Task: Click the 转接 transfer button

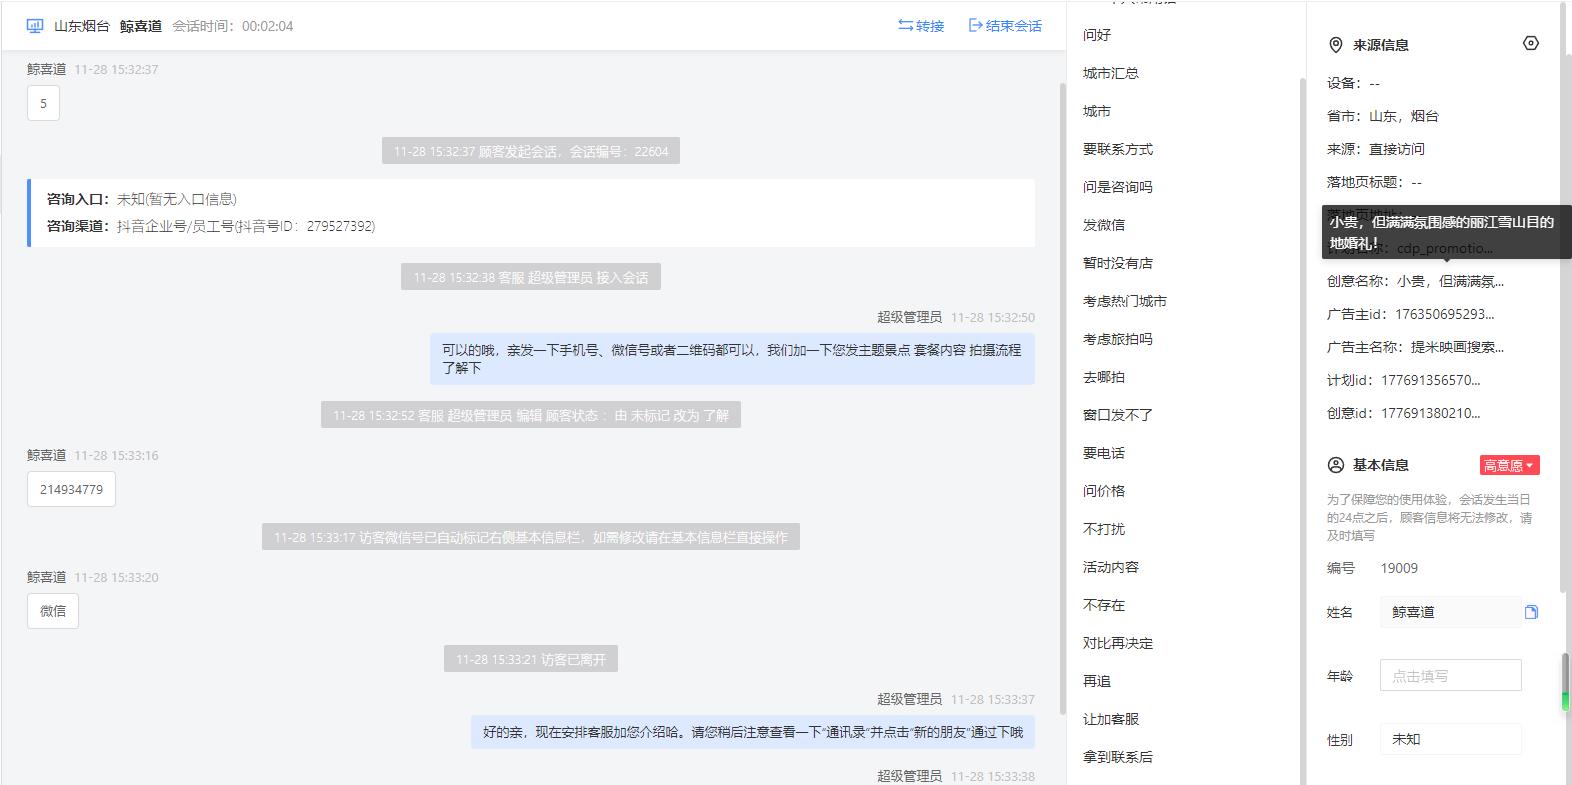Action: (x=921, y=26)
